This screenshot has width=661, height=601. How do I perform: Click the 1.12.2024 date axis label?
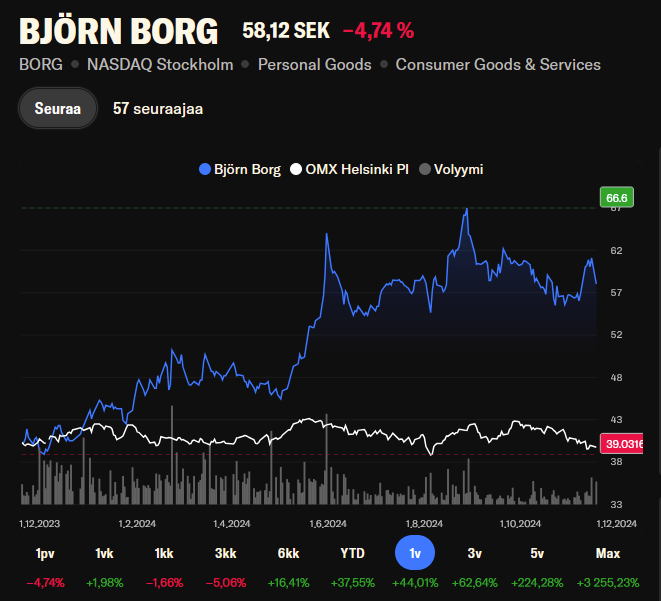tap(616, 524)
